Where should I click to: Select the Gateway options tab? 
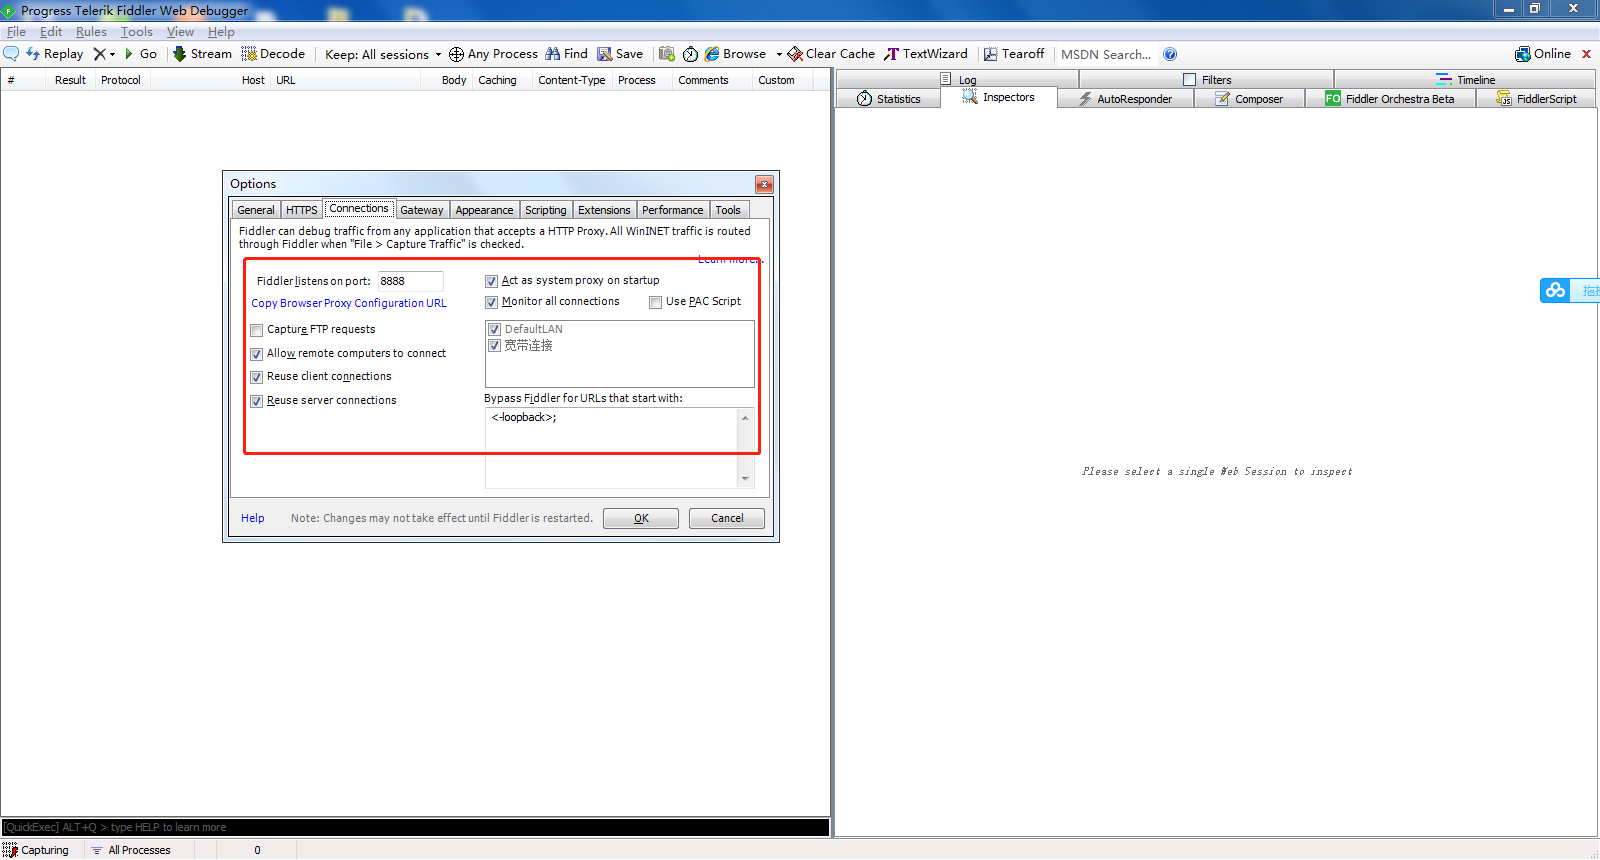pos(421,210)
